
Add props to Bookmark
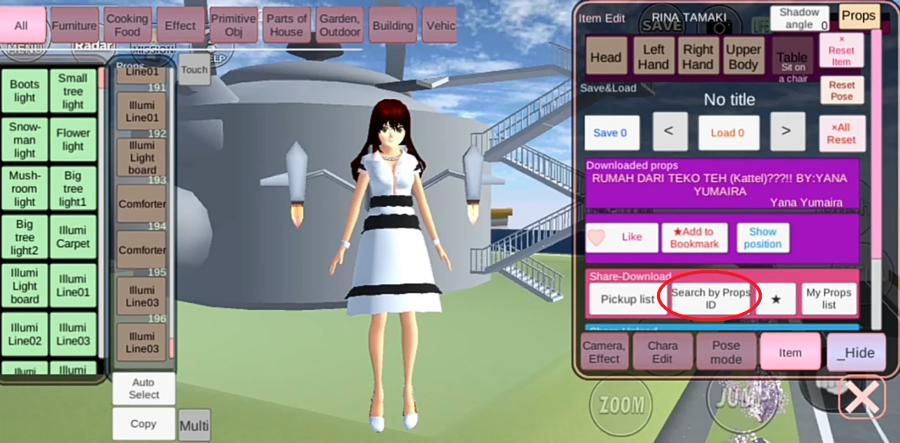tap(695, 238)
